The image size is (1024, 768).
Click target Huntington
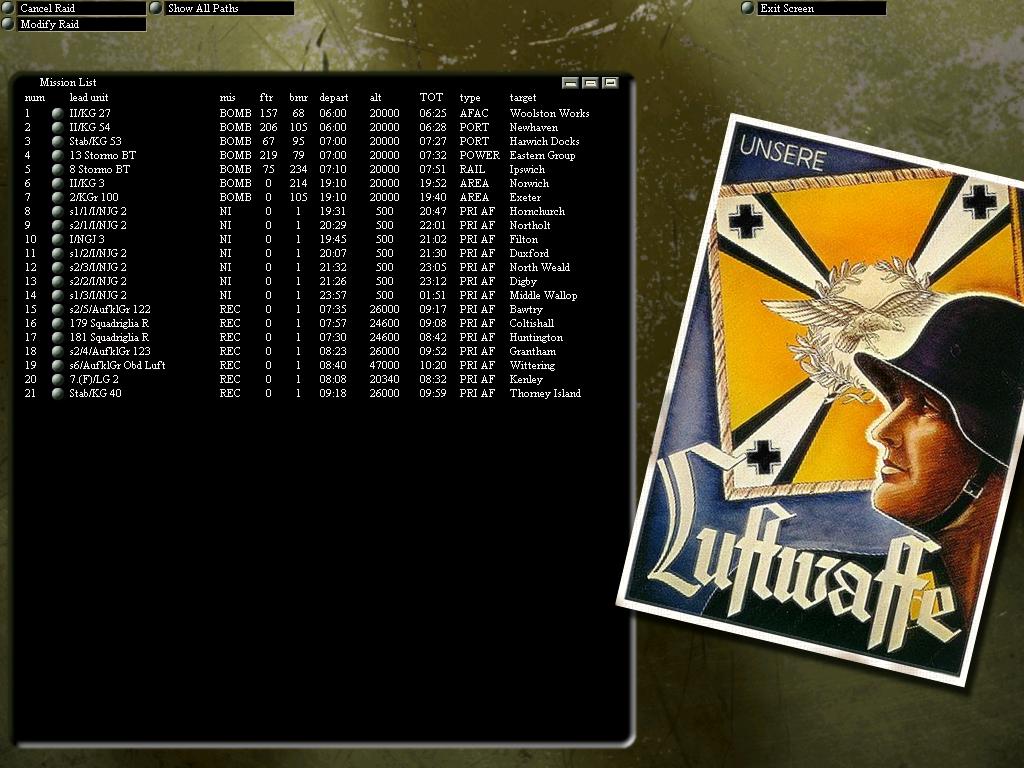[536, 338]
